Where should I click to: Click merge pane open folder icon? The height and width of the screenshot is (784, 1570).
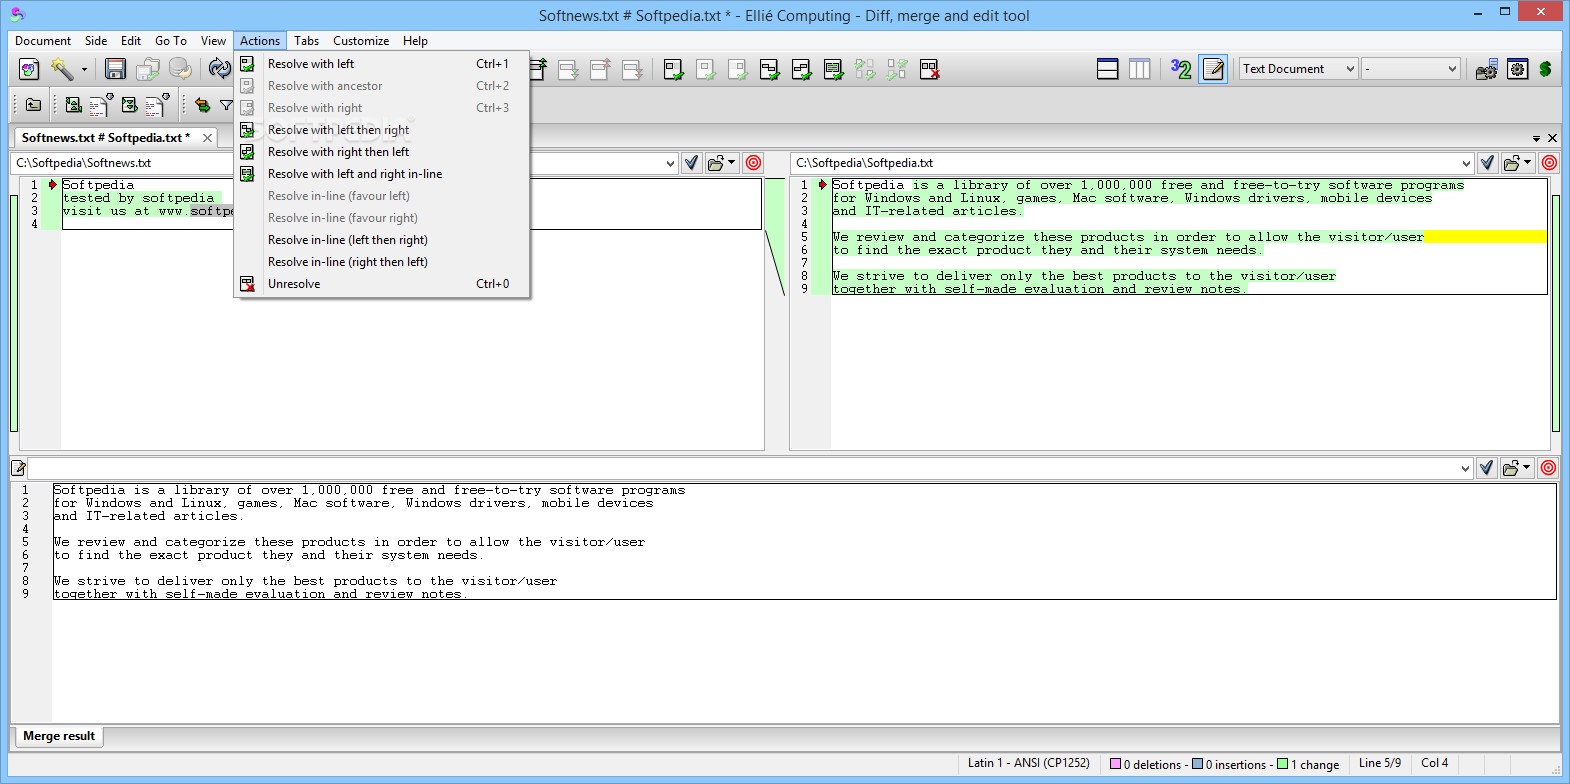pyautogui.click(x=1510, y=468)
